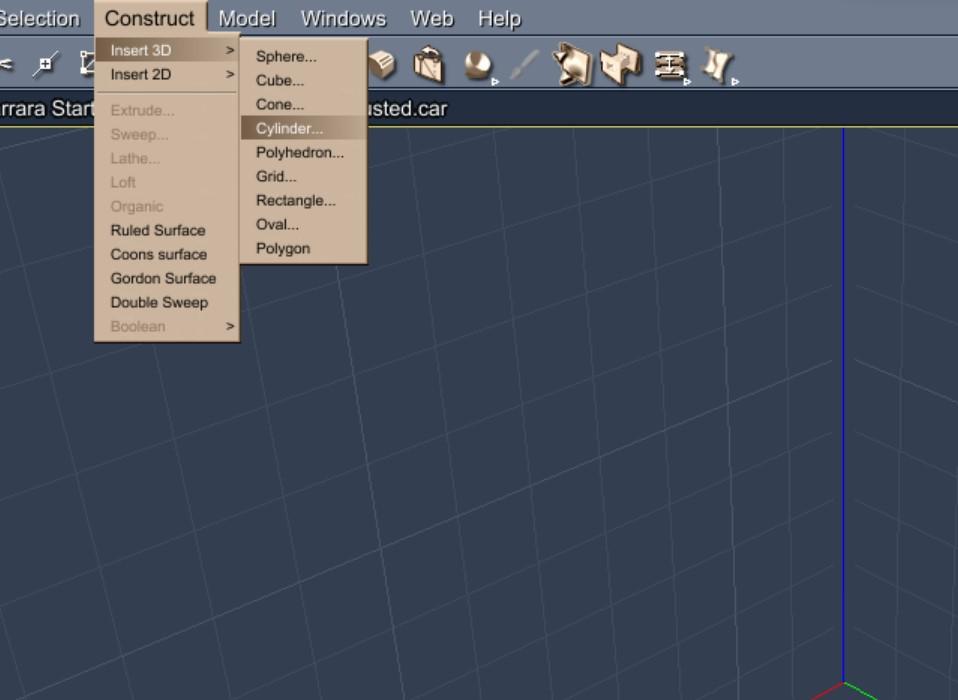Select Double Sweep in Construct menu
This screenshot has width=958, height=700.
coord(166,302)
